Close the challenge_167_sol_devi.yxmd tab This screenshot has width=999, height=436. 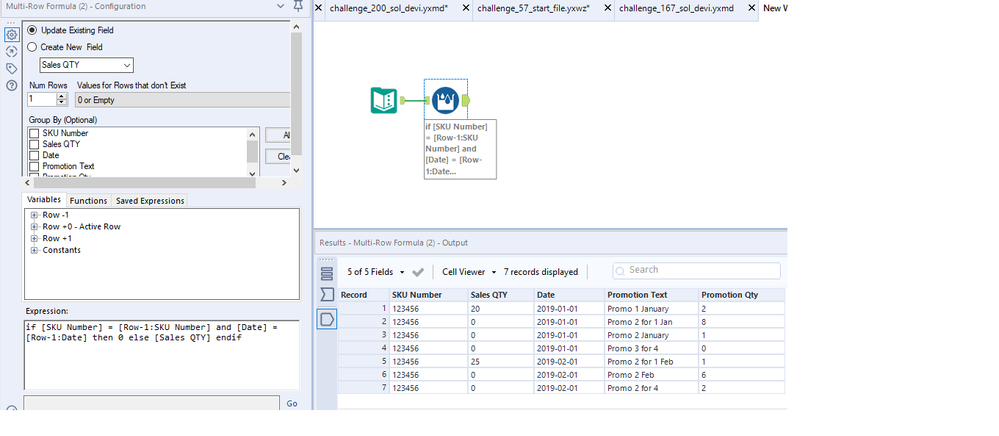pos(752,8)
